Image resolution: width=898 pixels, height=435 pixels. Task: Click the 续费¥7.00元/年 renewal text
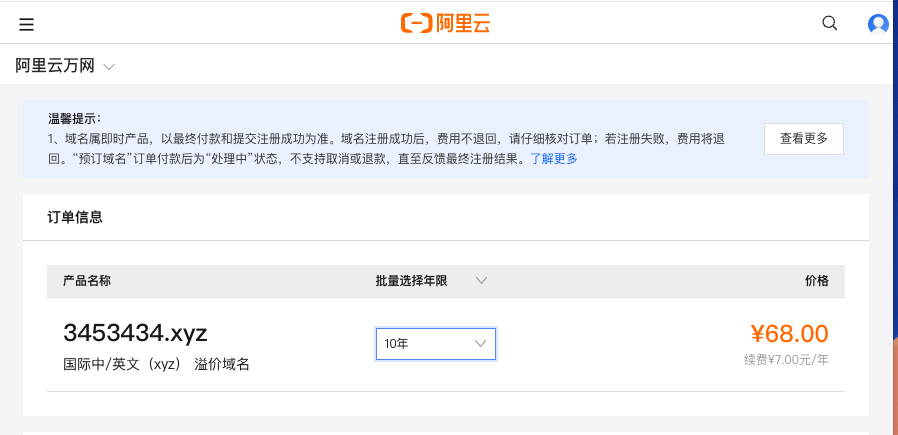786,360
